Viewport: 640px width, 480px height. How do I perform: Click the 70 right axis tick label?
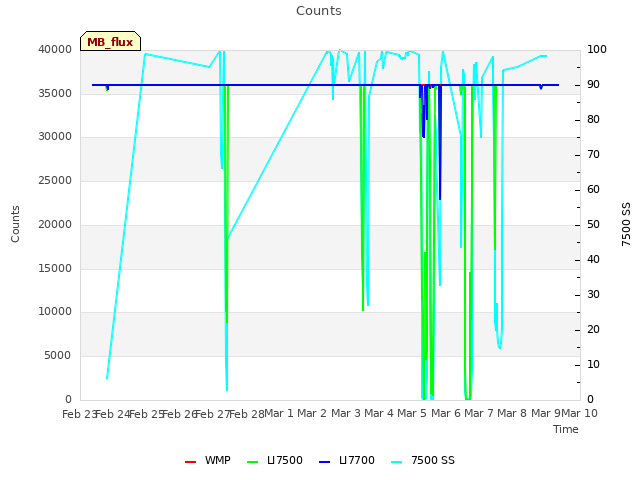click(x=593, y=155)
